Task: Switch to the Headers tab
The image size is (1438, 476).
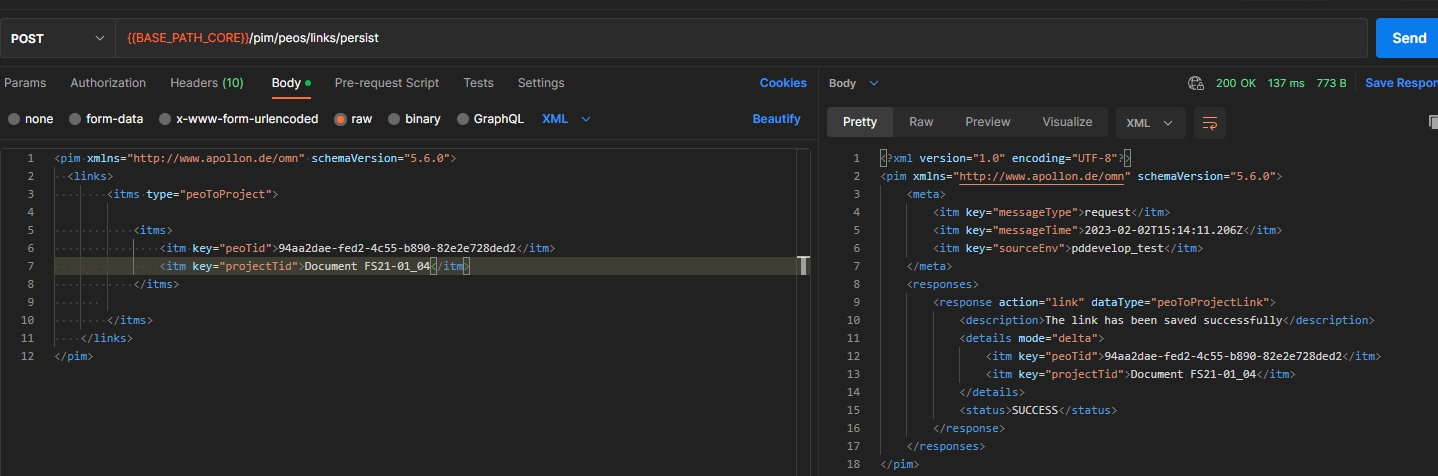Action: tap(206, 83)
